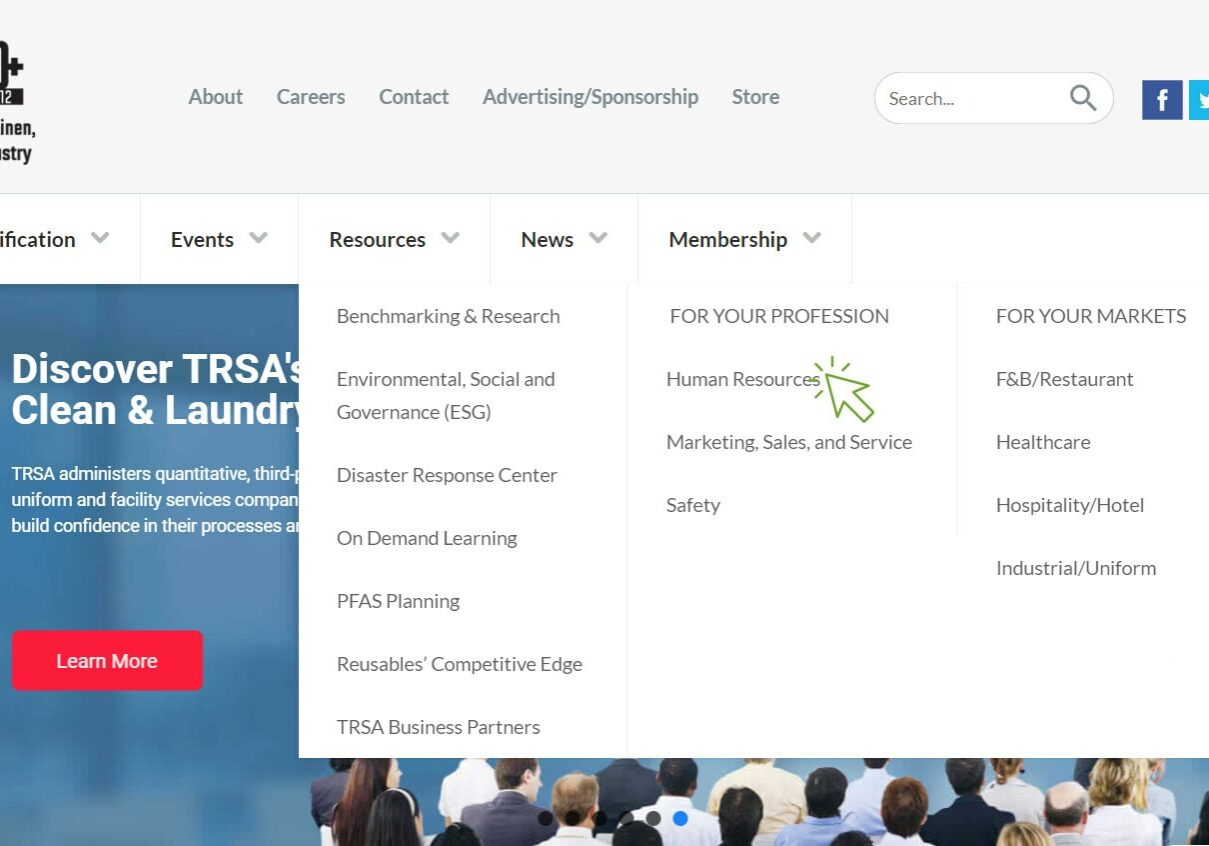Open Human Resources under For Your Profession

(743, 379)
